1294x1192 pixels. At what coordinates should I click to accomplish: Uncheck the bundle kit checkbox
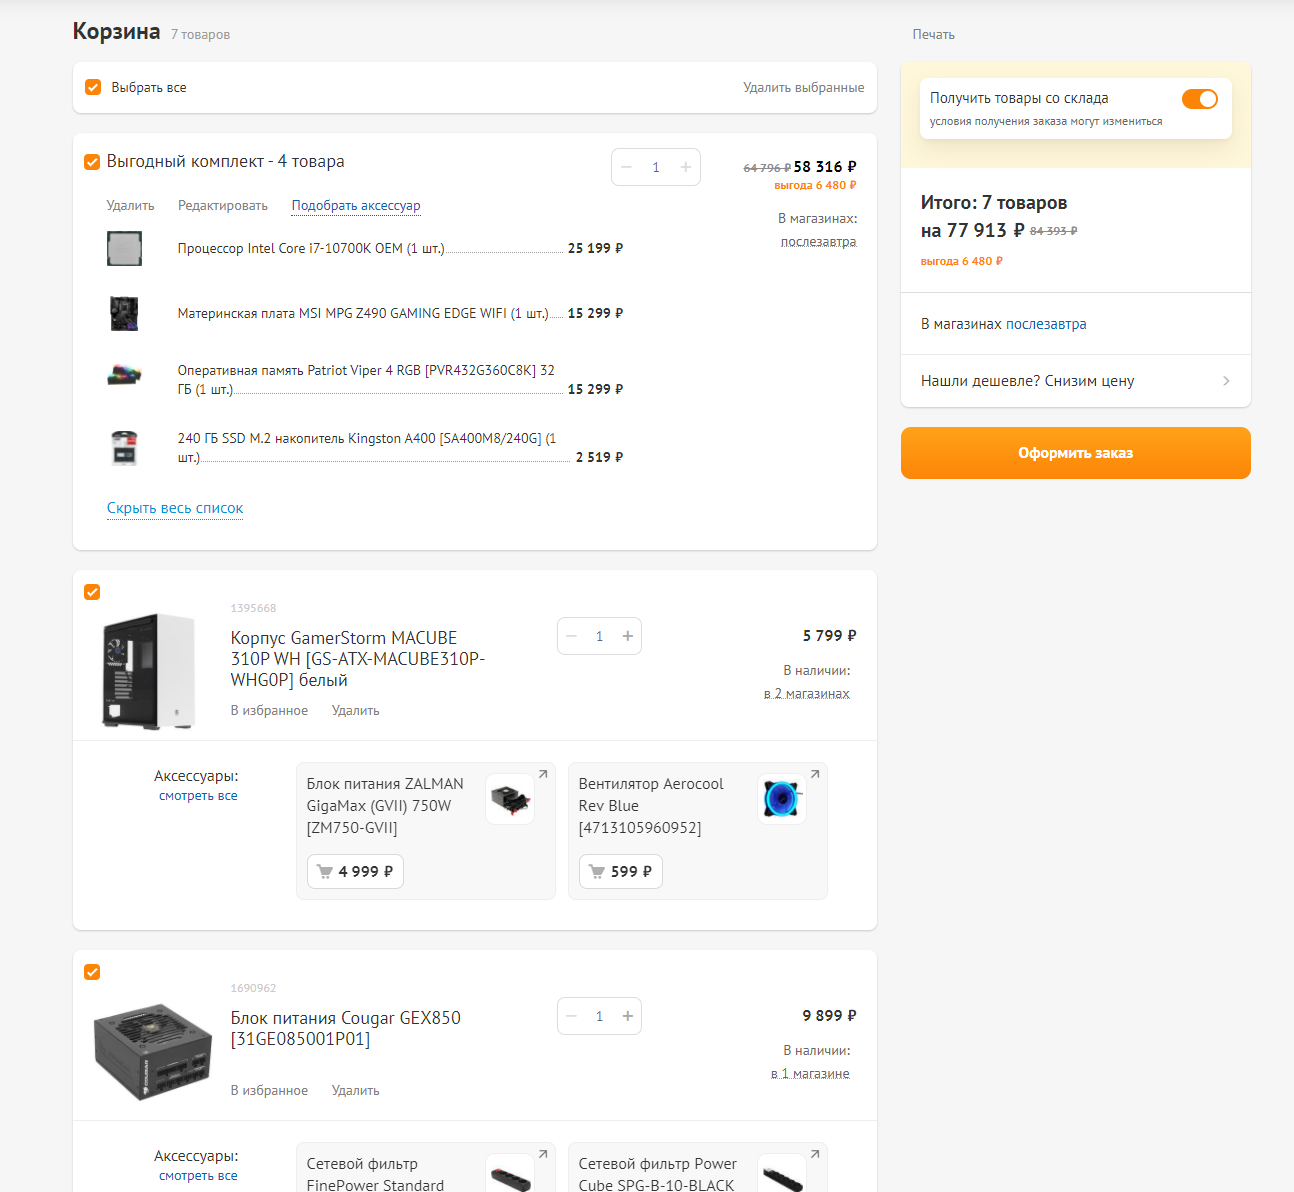92,162
